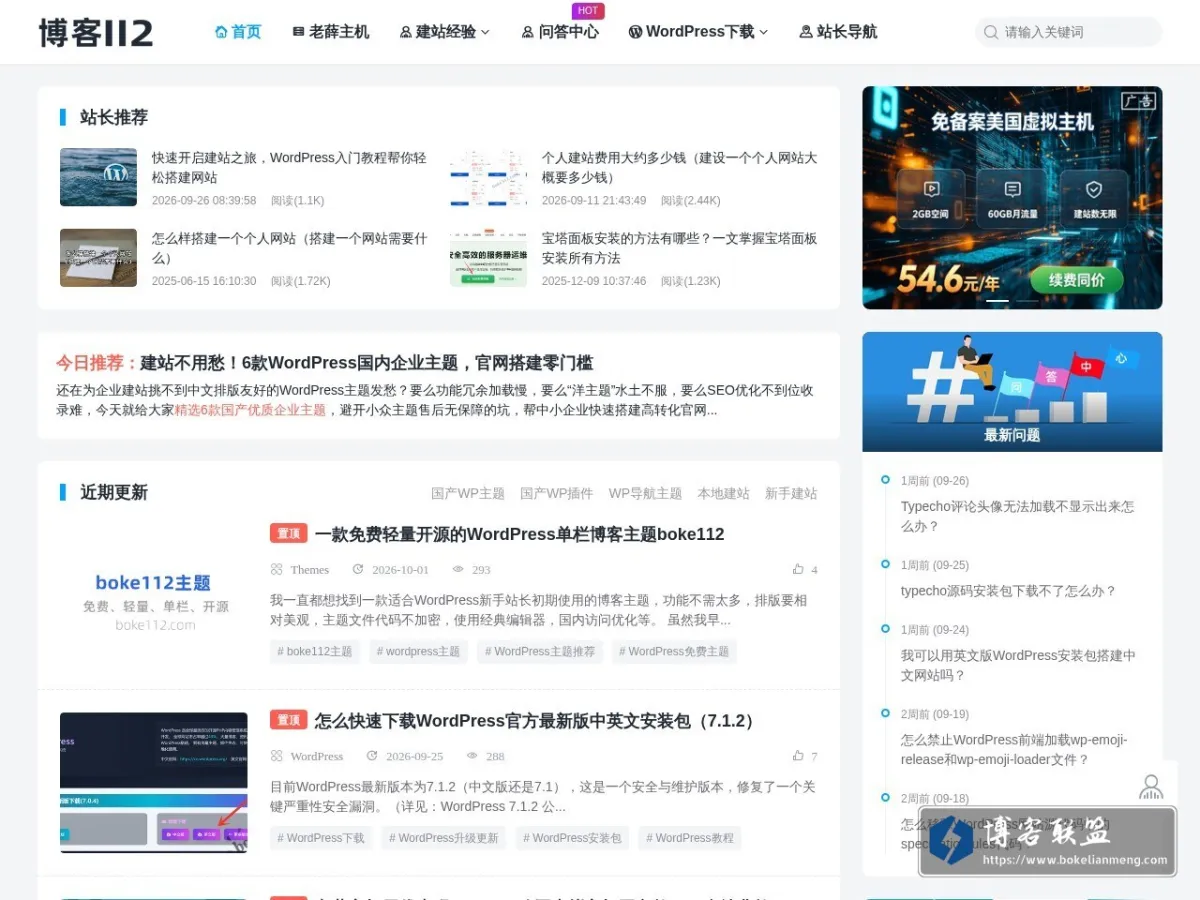Image resolution: width=1200 pixels, height=900 pixels.
Task: Expand the 建站经验 dropdown menu
Action: [444, 32]
